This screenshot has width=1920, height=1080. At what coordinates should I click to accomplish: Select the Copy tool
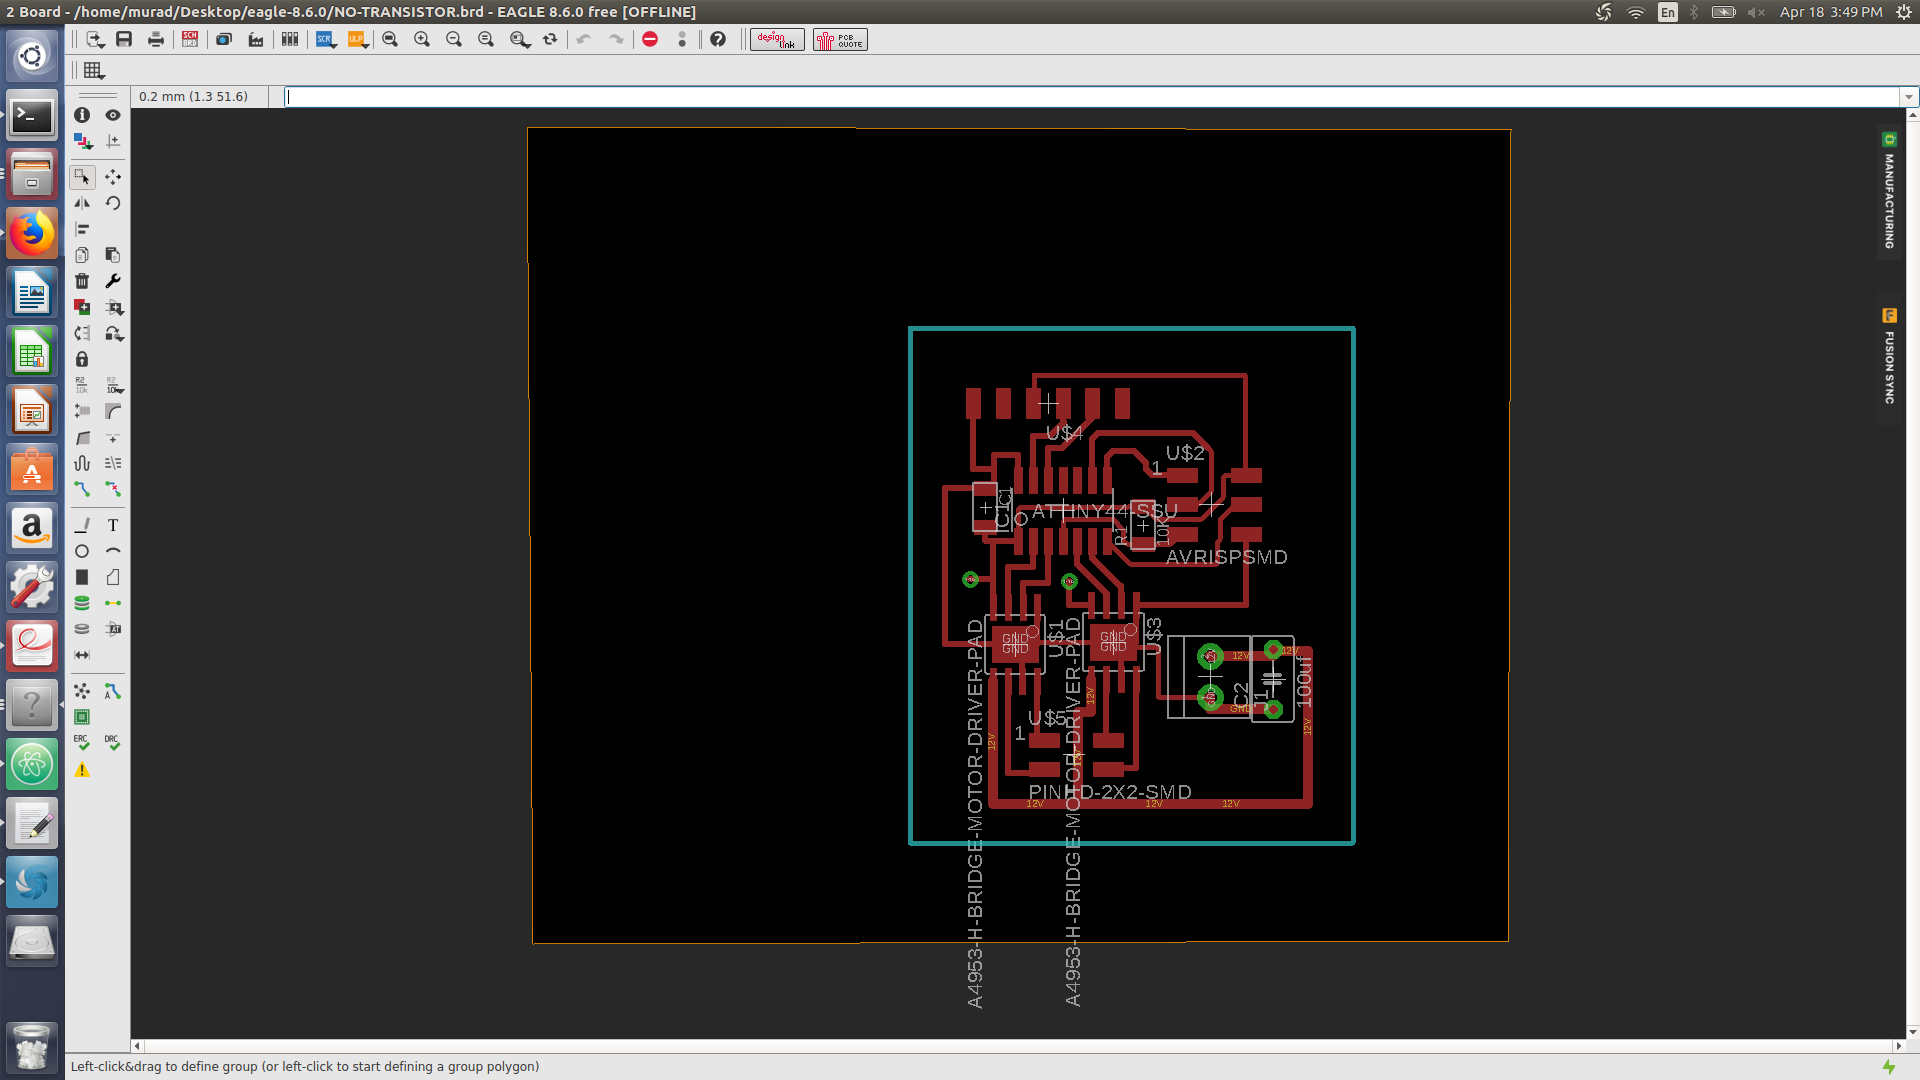click(82, 255)
